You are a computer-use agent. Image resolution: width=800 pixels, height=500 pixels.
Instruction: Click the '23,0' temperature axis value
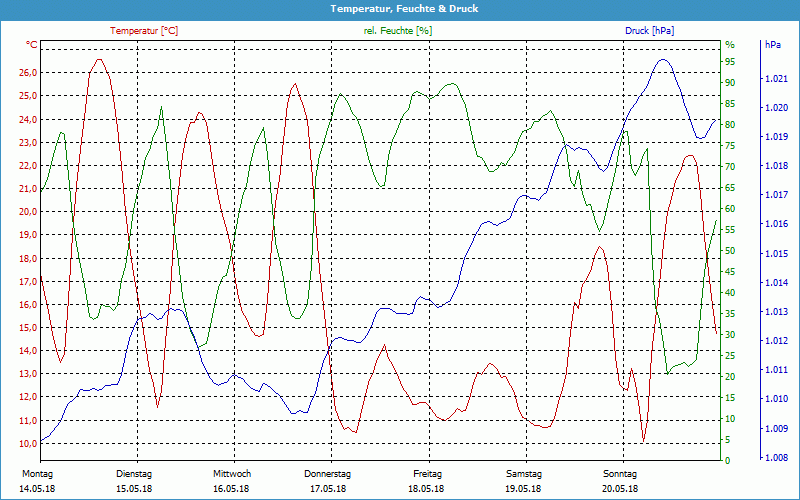[28, 142]
